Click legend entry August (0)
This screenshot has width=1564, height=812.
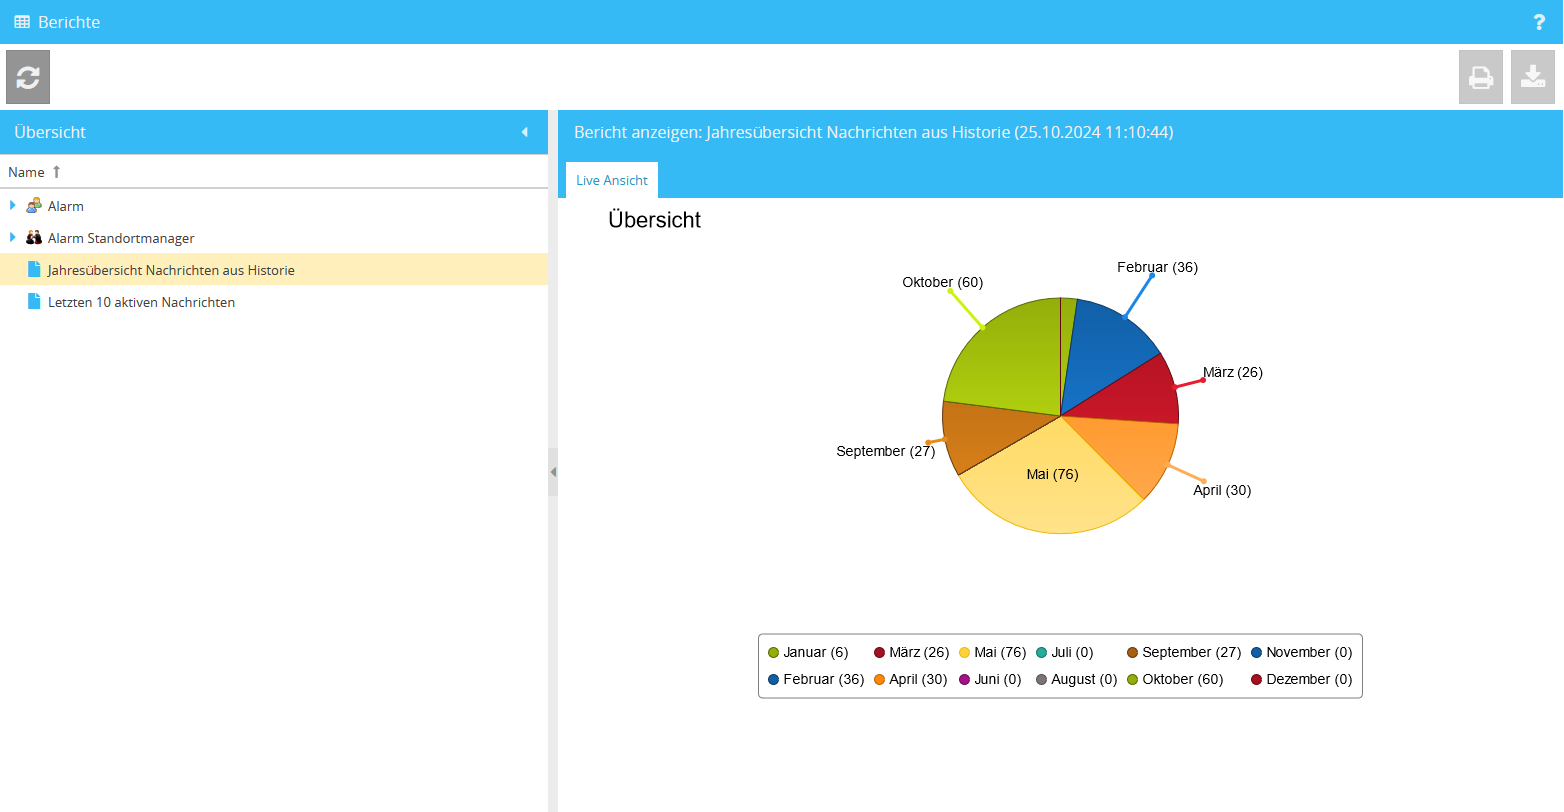(x=1076, y=679)
